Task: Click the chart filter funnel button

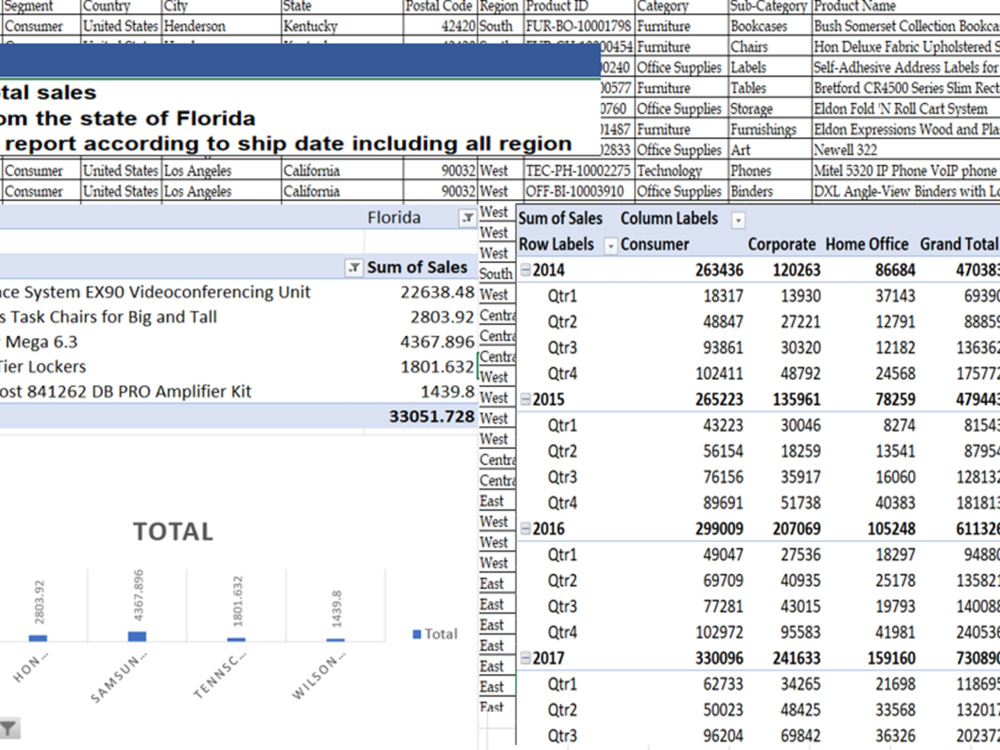Action: point(8,728)
